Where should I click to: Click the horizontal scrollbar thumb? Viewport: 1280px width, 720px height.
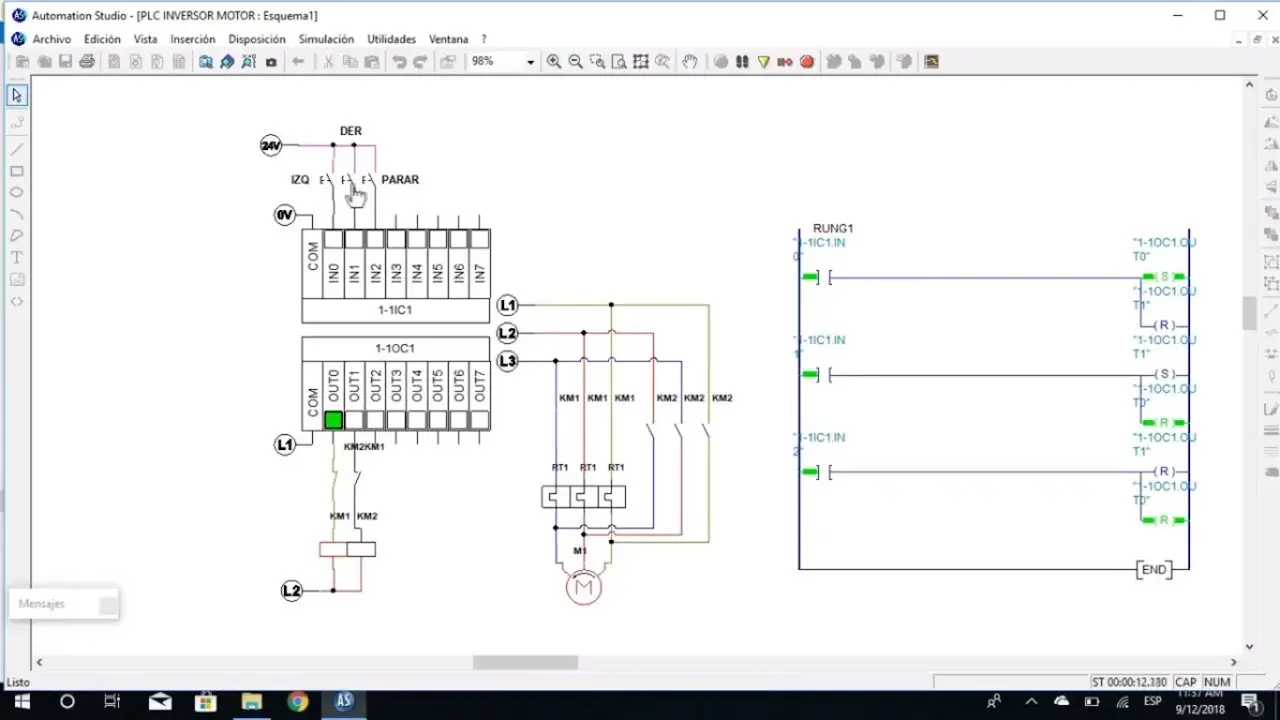point(525,662)
